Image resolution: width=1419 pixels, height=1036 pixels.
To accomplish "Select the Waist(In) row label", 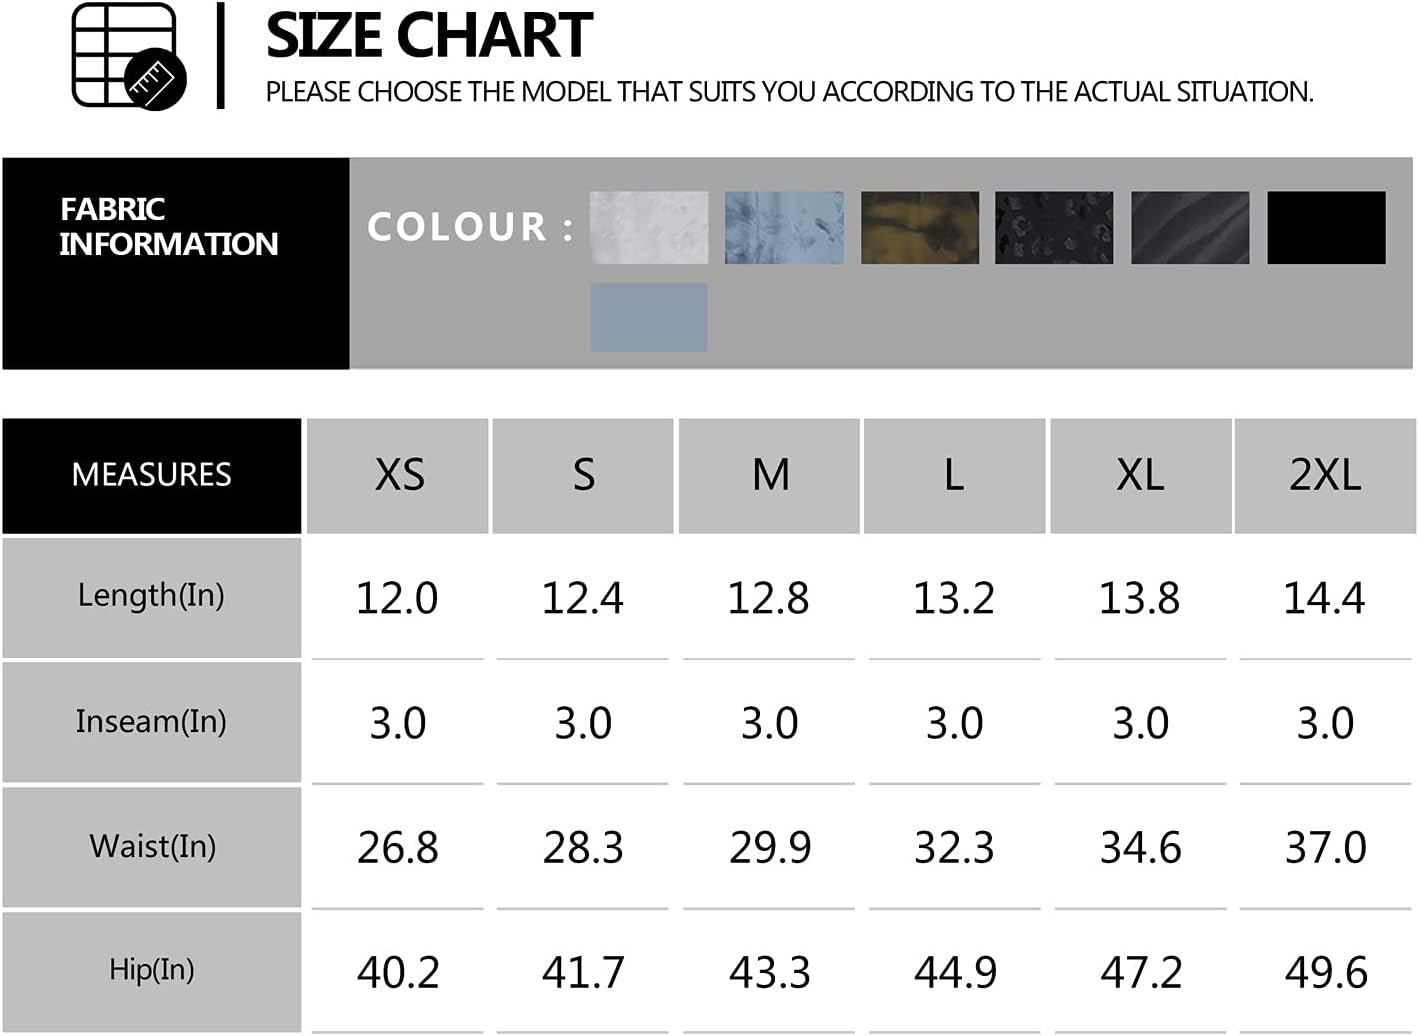I will [152, 847].
